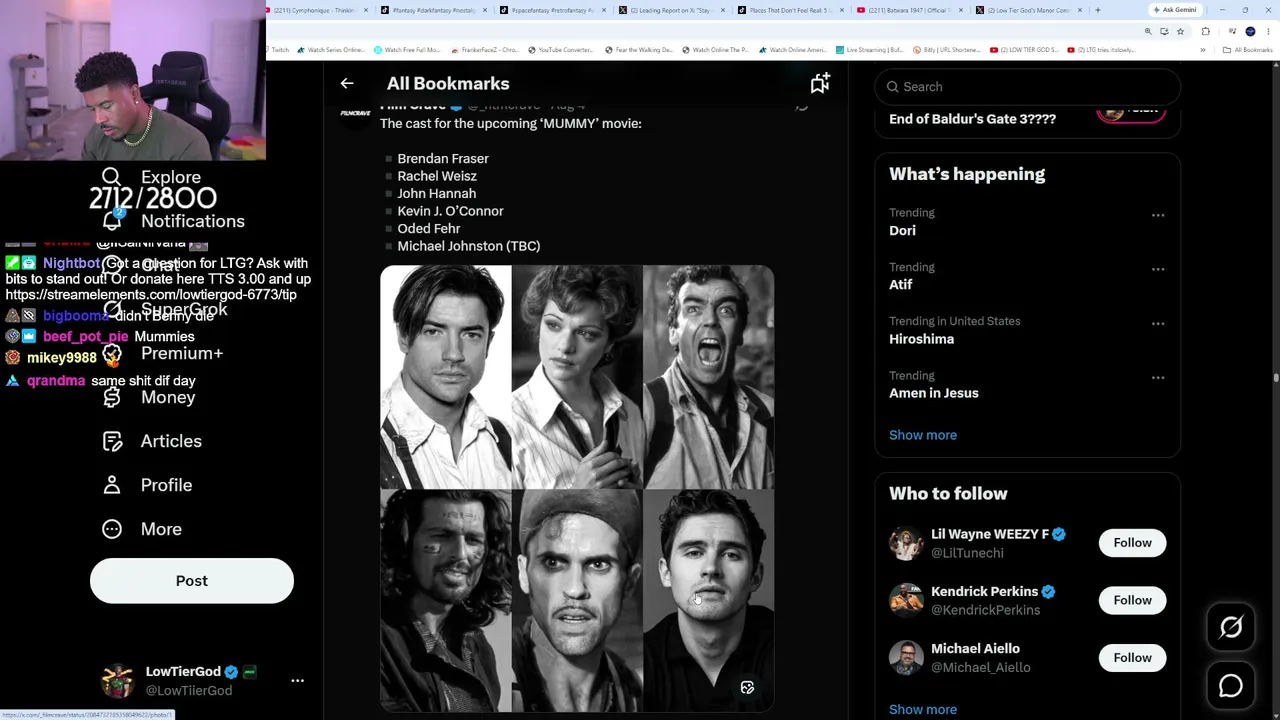Click the image edit icon on the photo

pos(747,688)
